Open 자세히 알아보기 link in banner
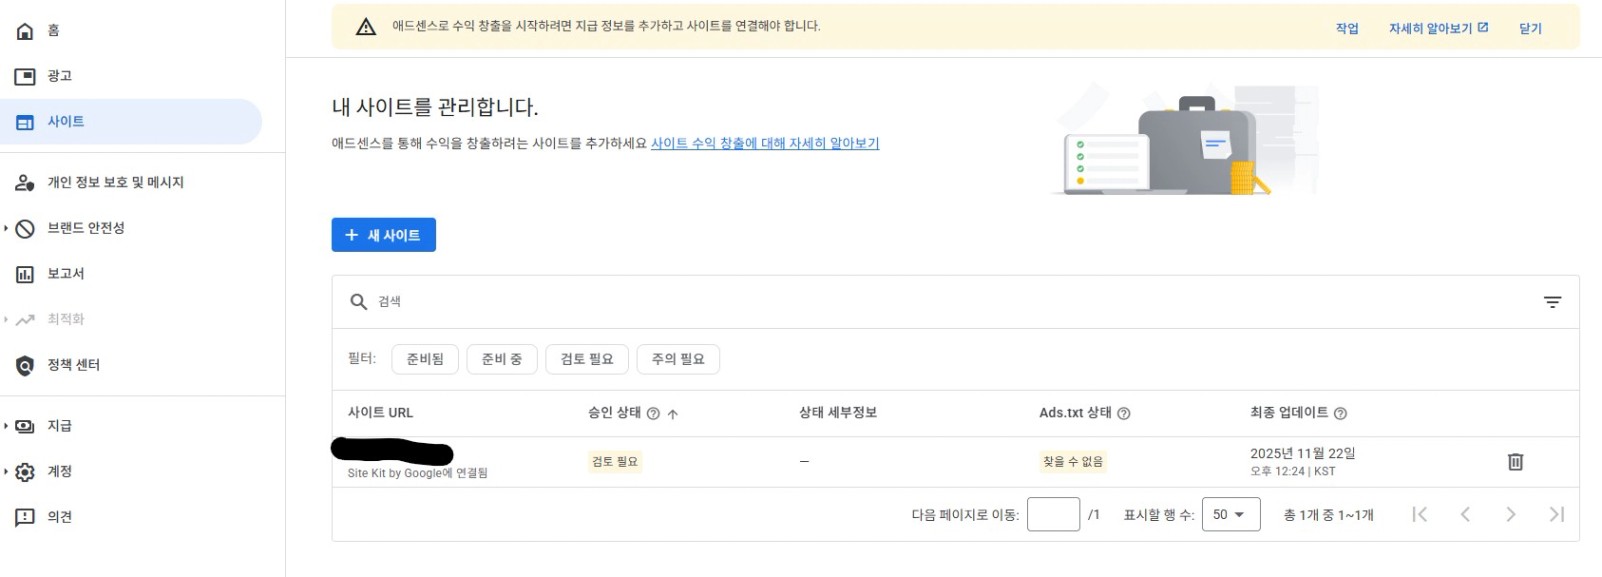This screenshot has width=1602, height=577. 1438,28
